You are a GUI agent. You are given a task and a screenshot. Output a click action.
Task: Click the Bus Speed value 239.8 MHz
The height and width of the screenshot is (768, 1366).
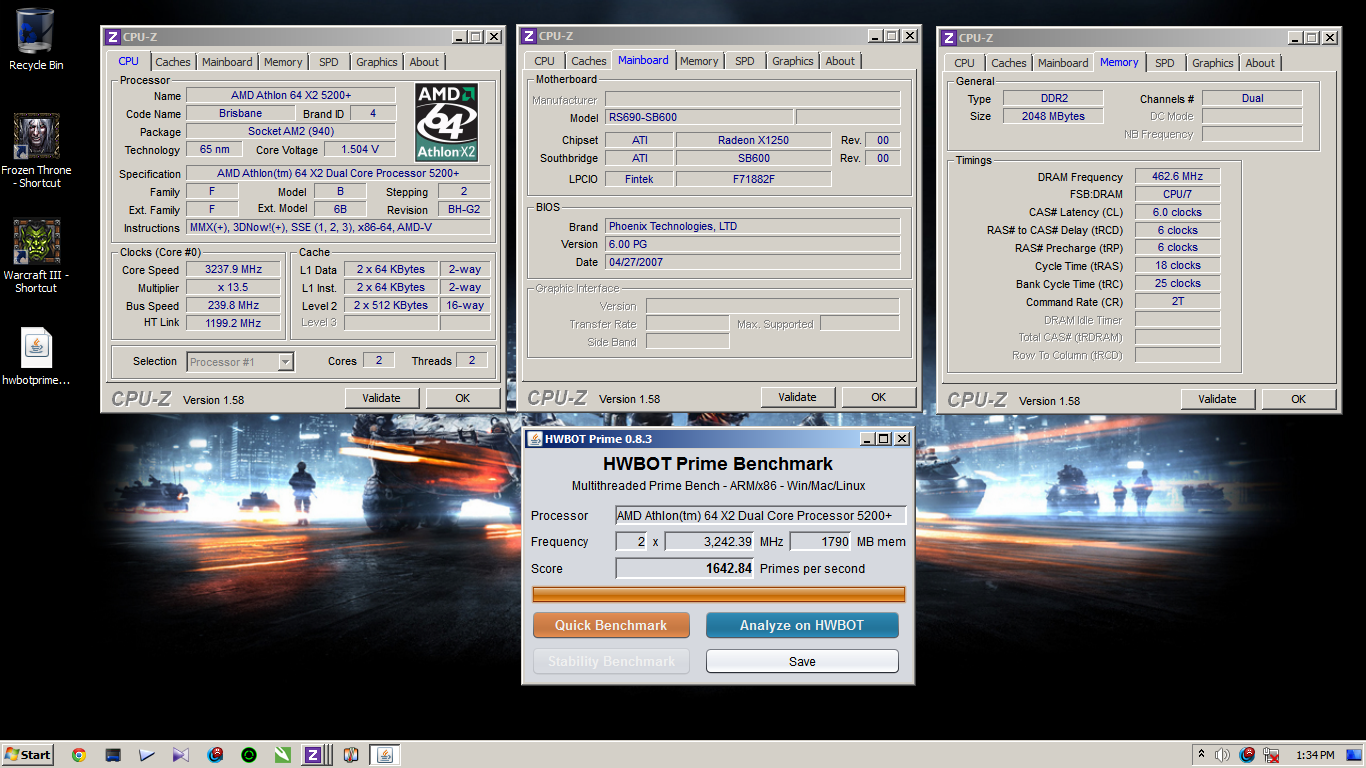click(234, 306)
